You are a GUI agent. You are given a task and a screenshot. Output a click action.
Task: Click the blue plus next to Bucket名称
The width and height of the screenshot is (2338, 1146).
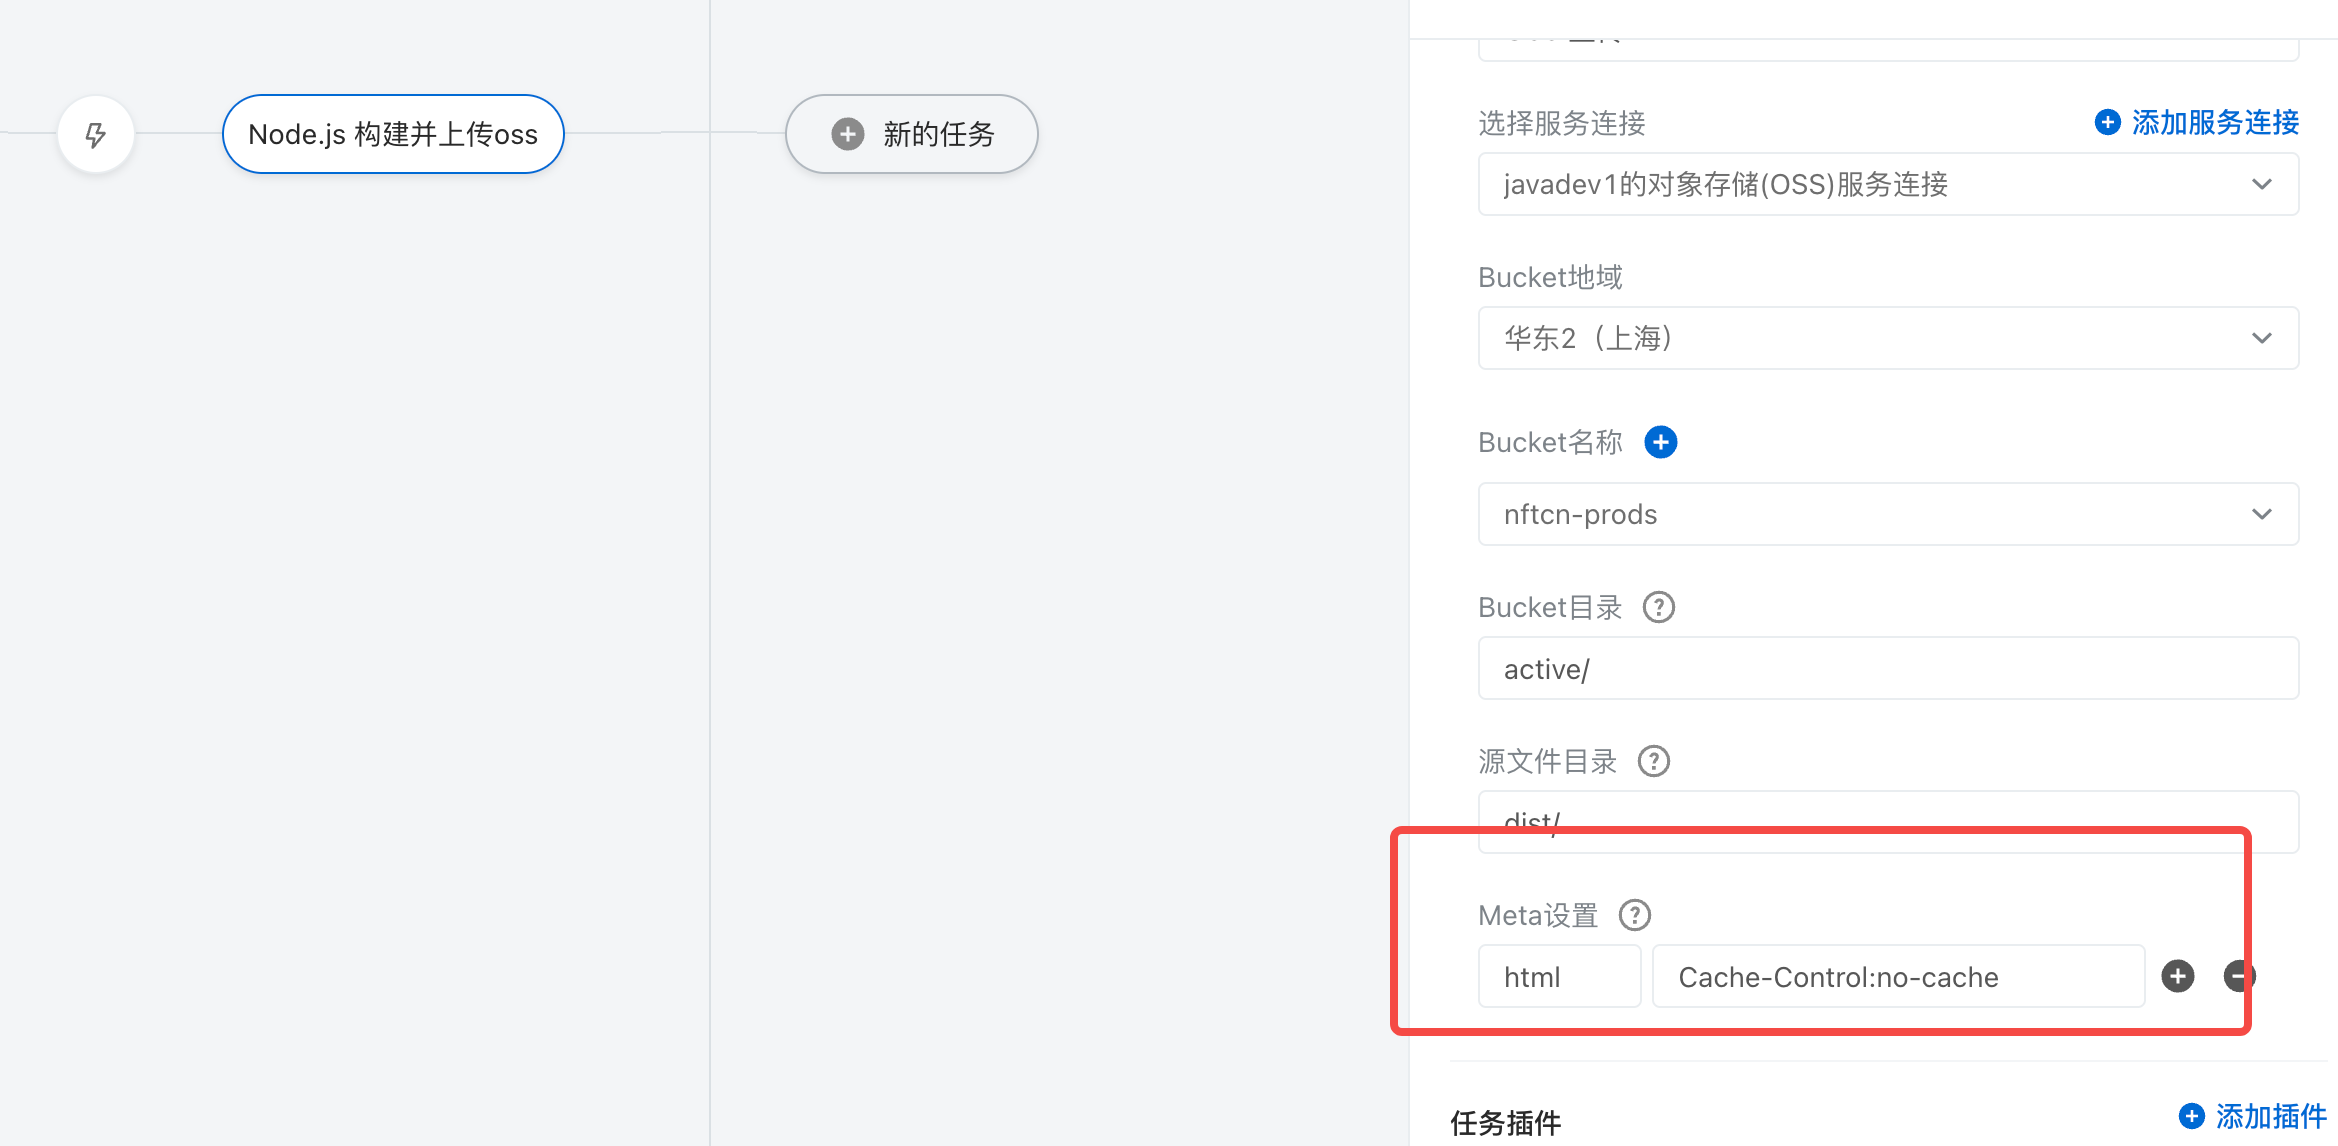coord(1660,442)
